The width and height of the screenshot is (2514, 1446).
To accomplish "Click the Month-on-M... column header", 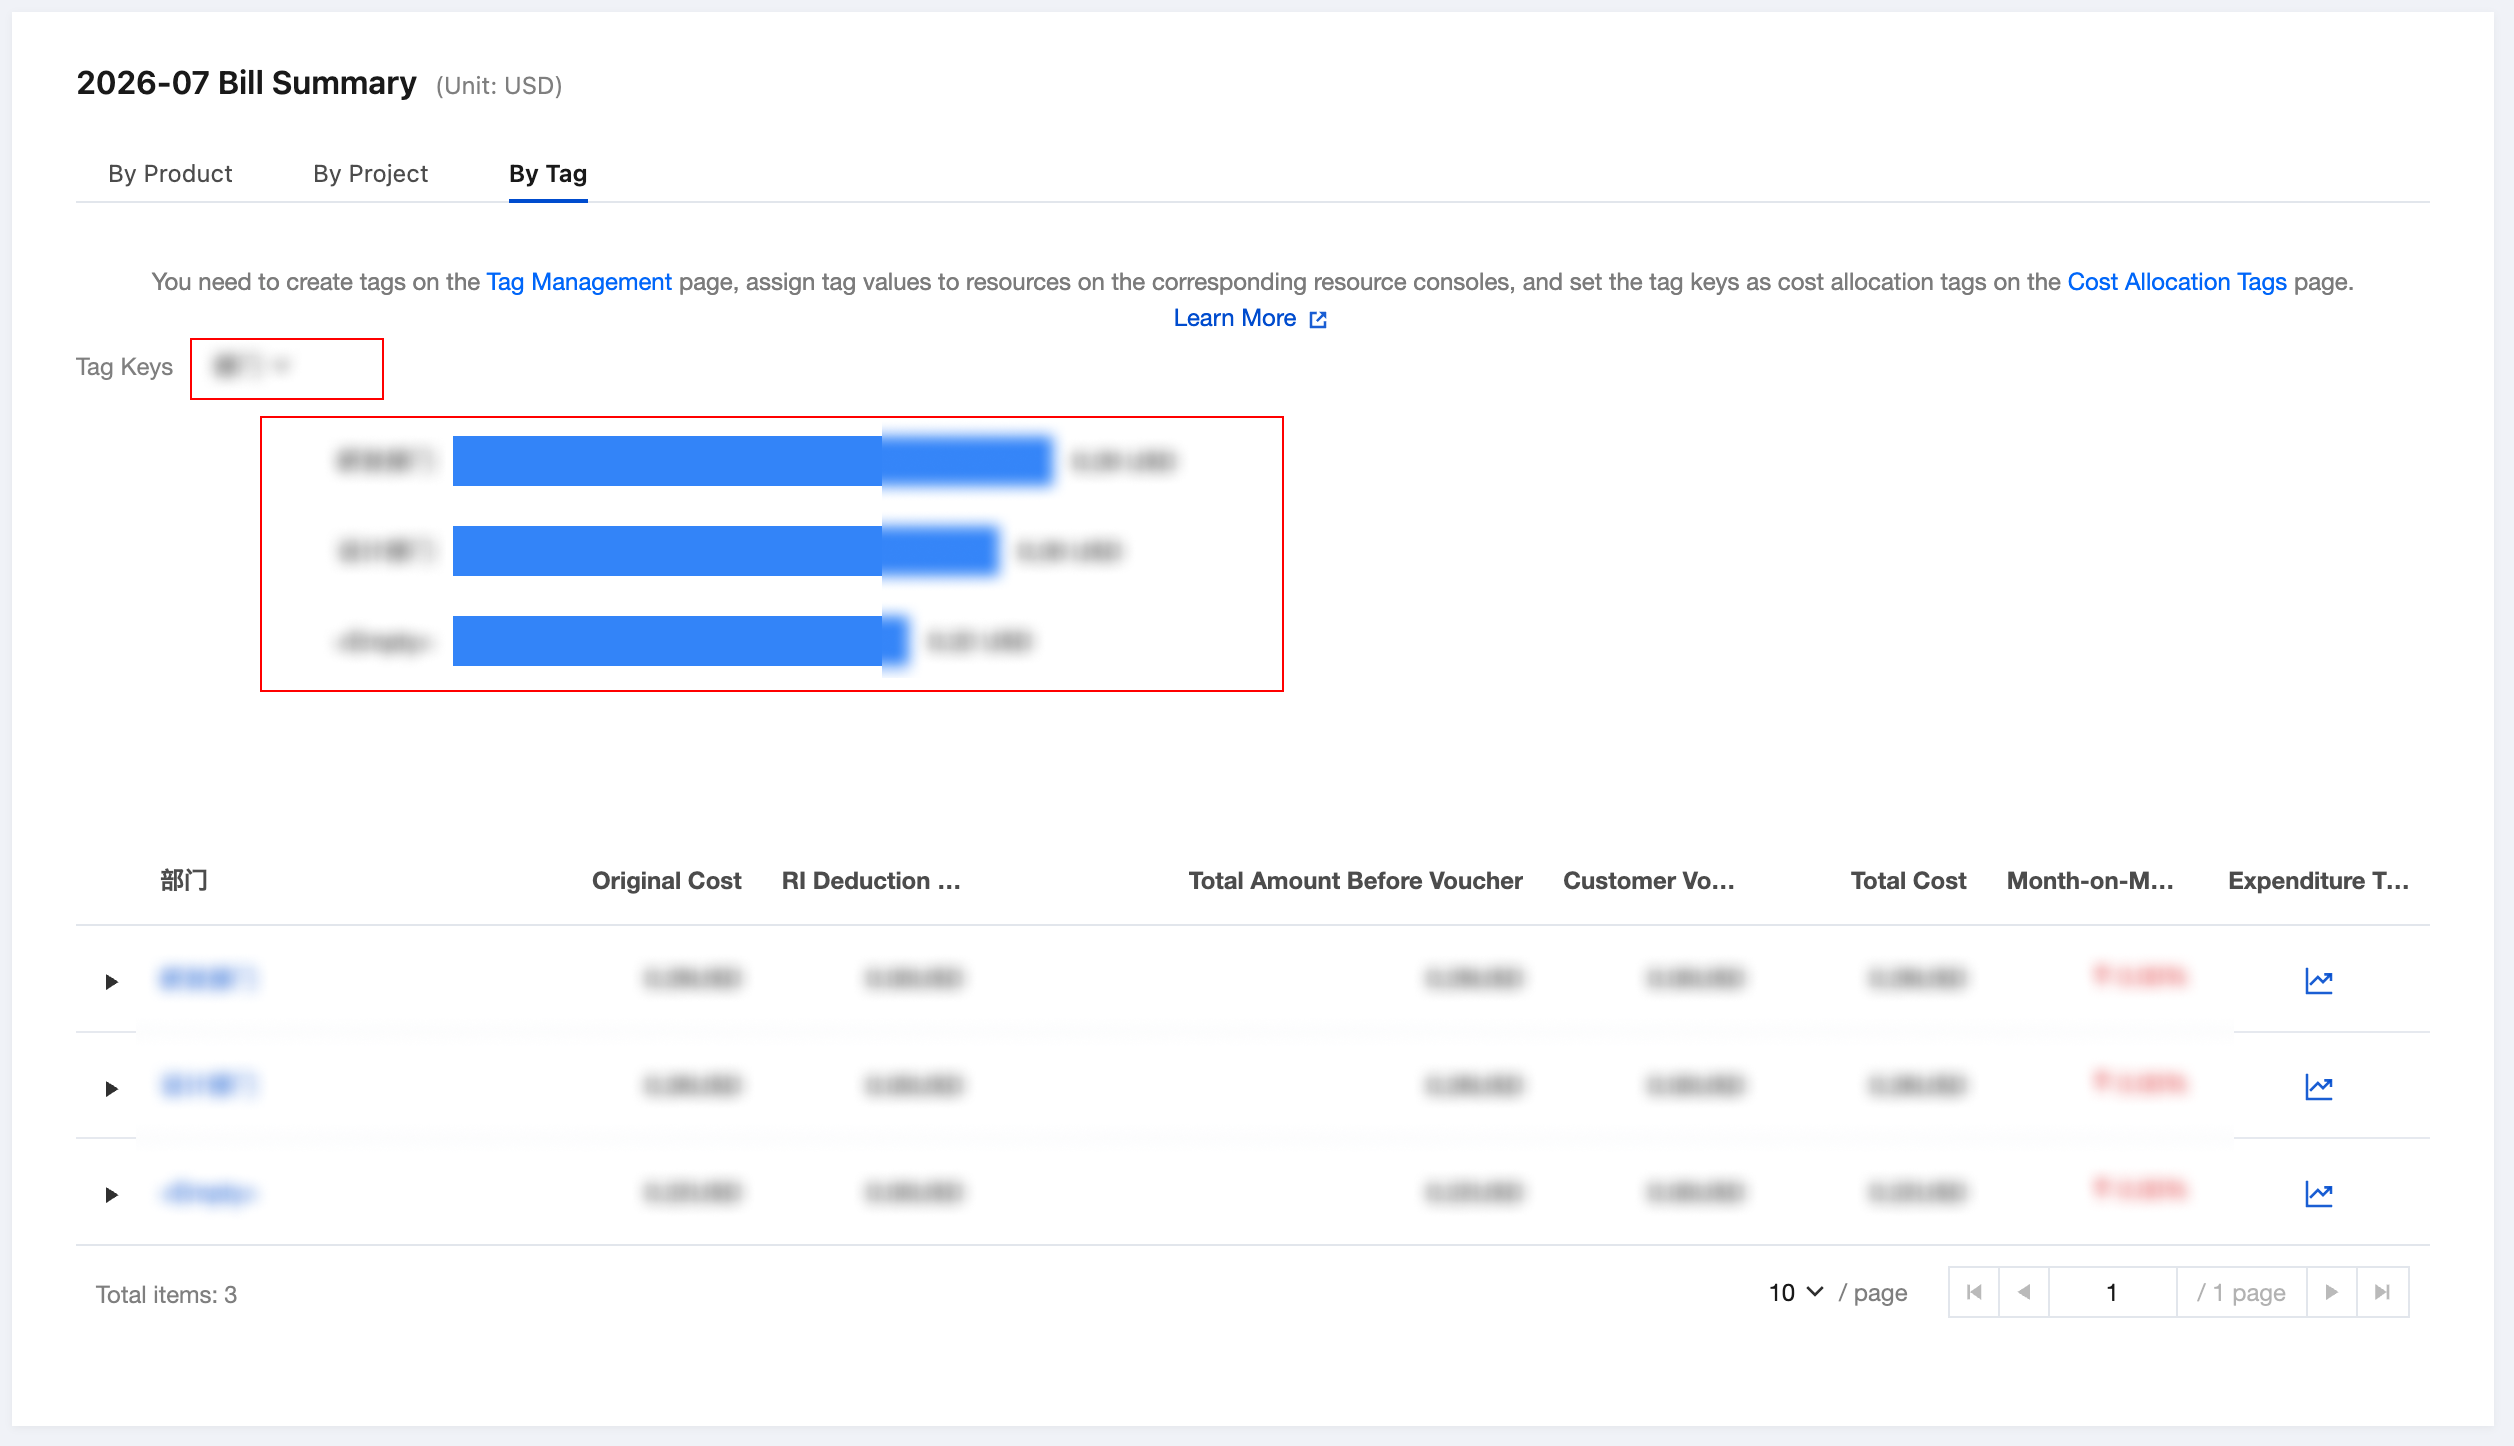I will click(2090, 881).
